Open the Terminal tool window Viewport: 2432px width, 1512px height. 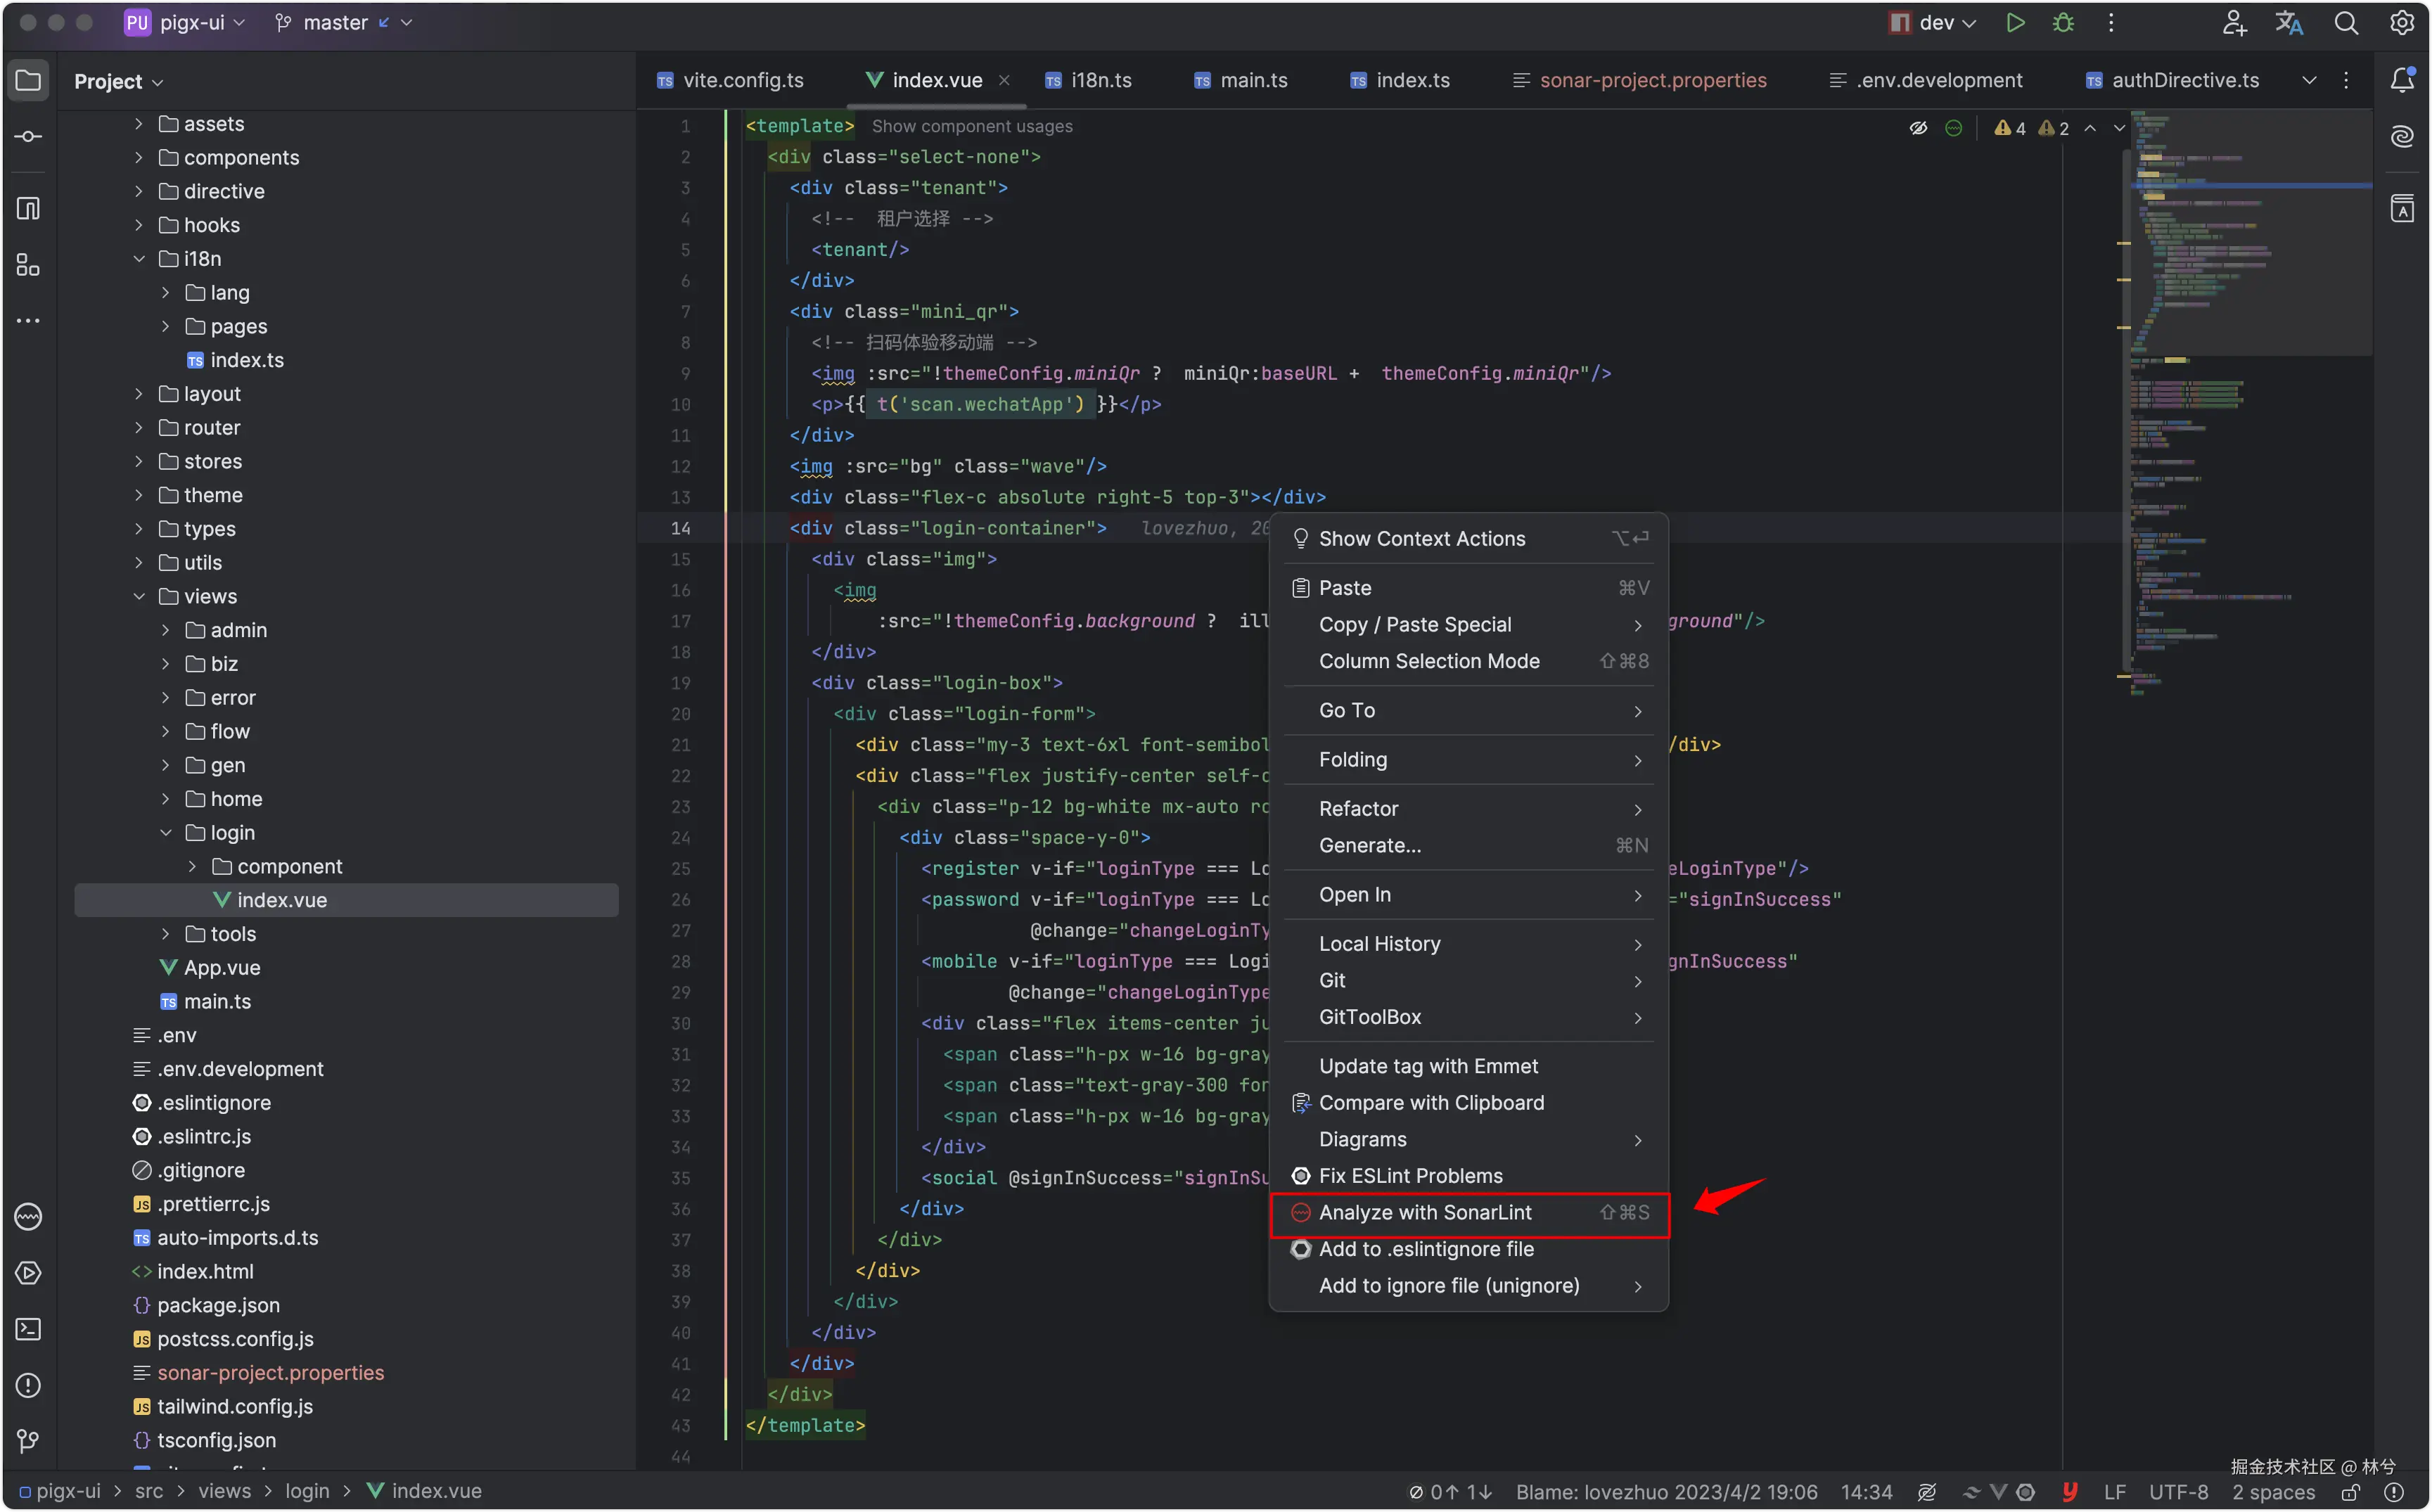point(28,1329)
